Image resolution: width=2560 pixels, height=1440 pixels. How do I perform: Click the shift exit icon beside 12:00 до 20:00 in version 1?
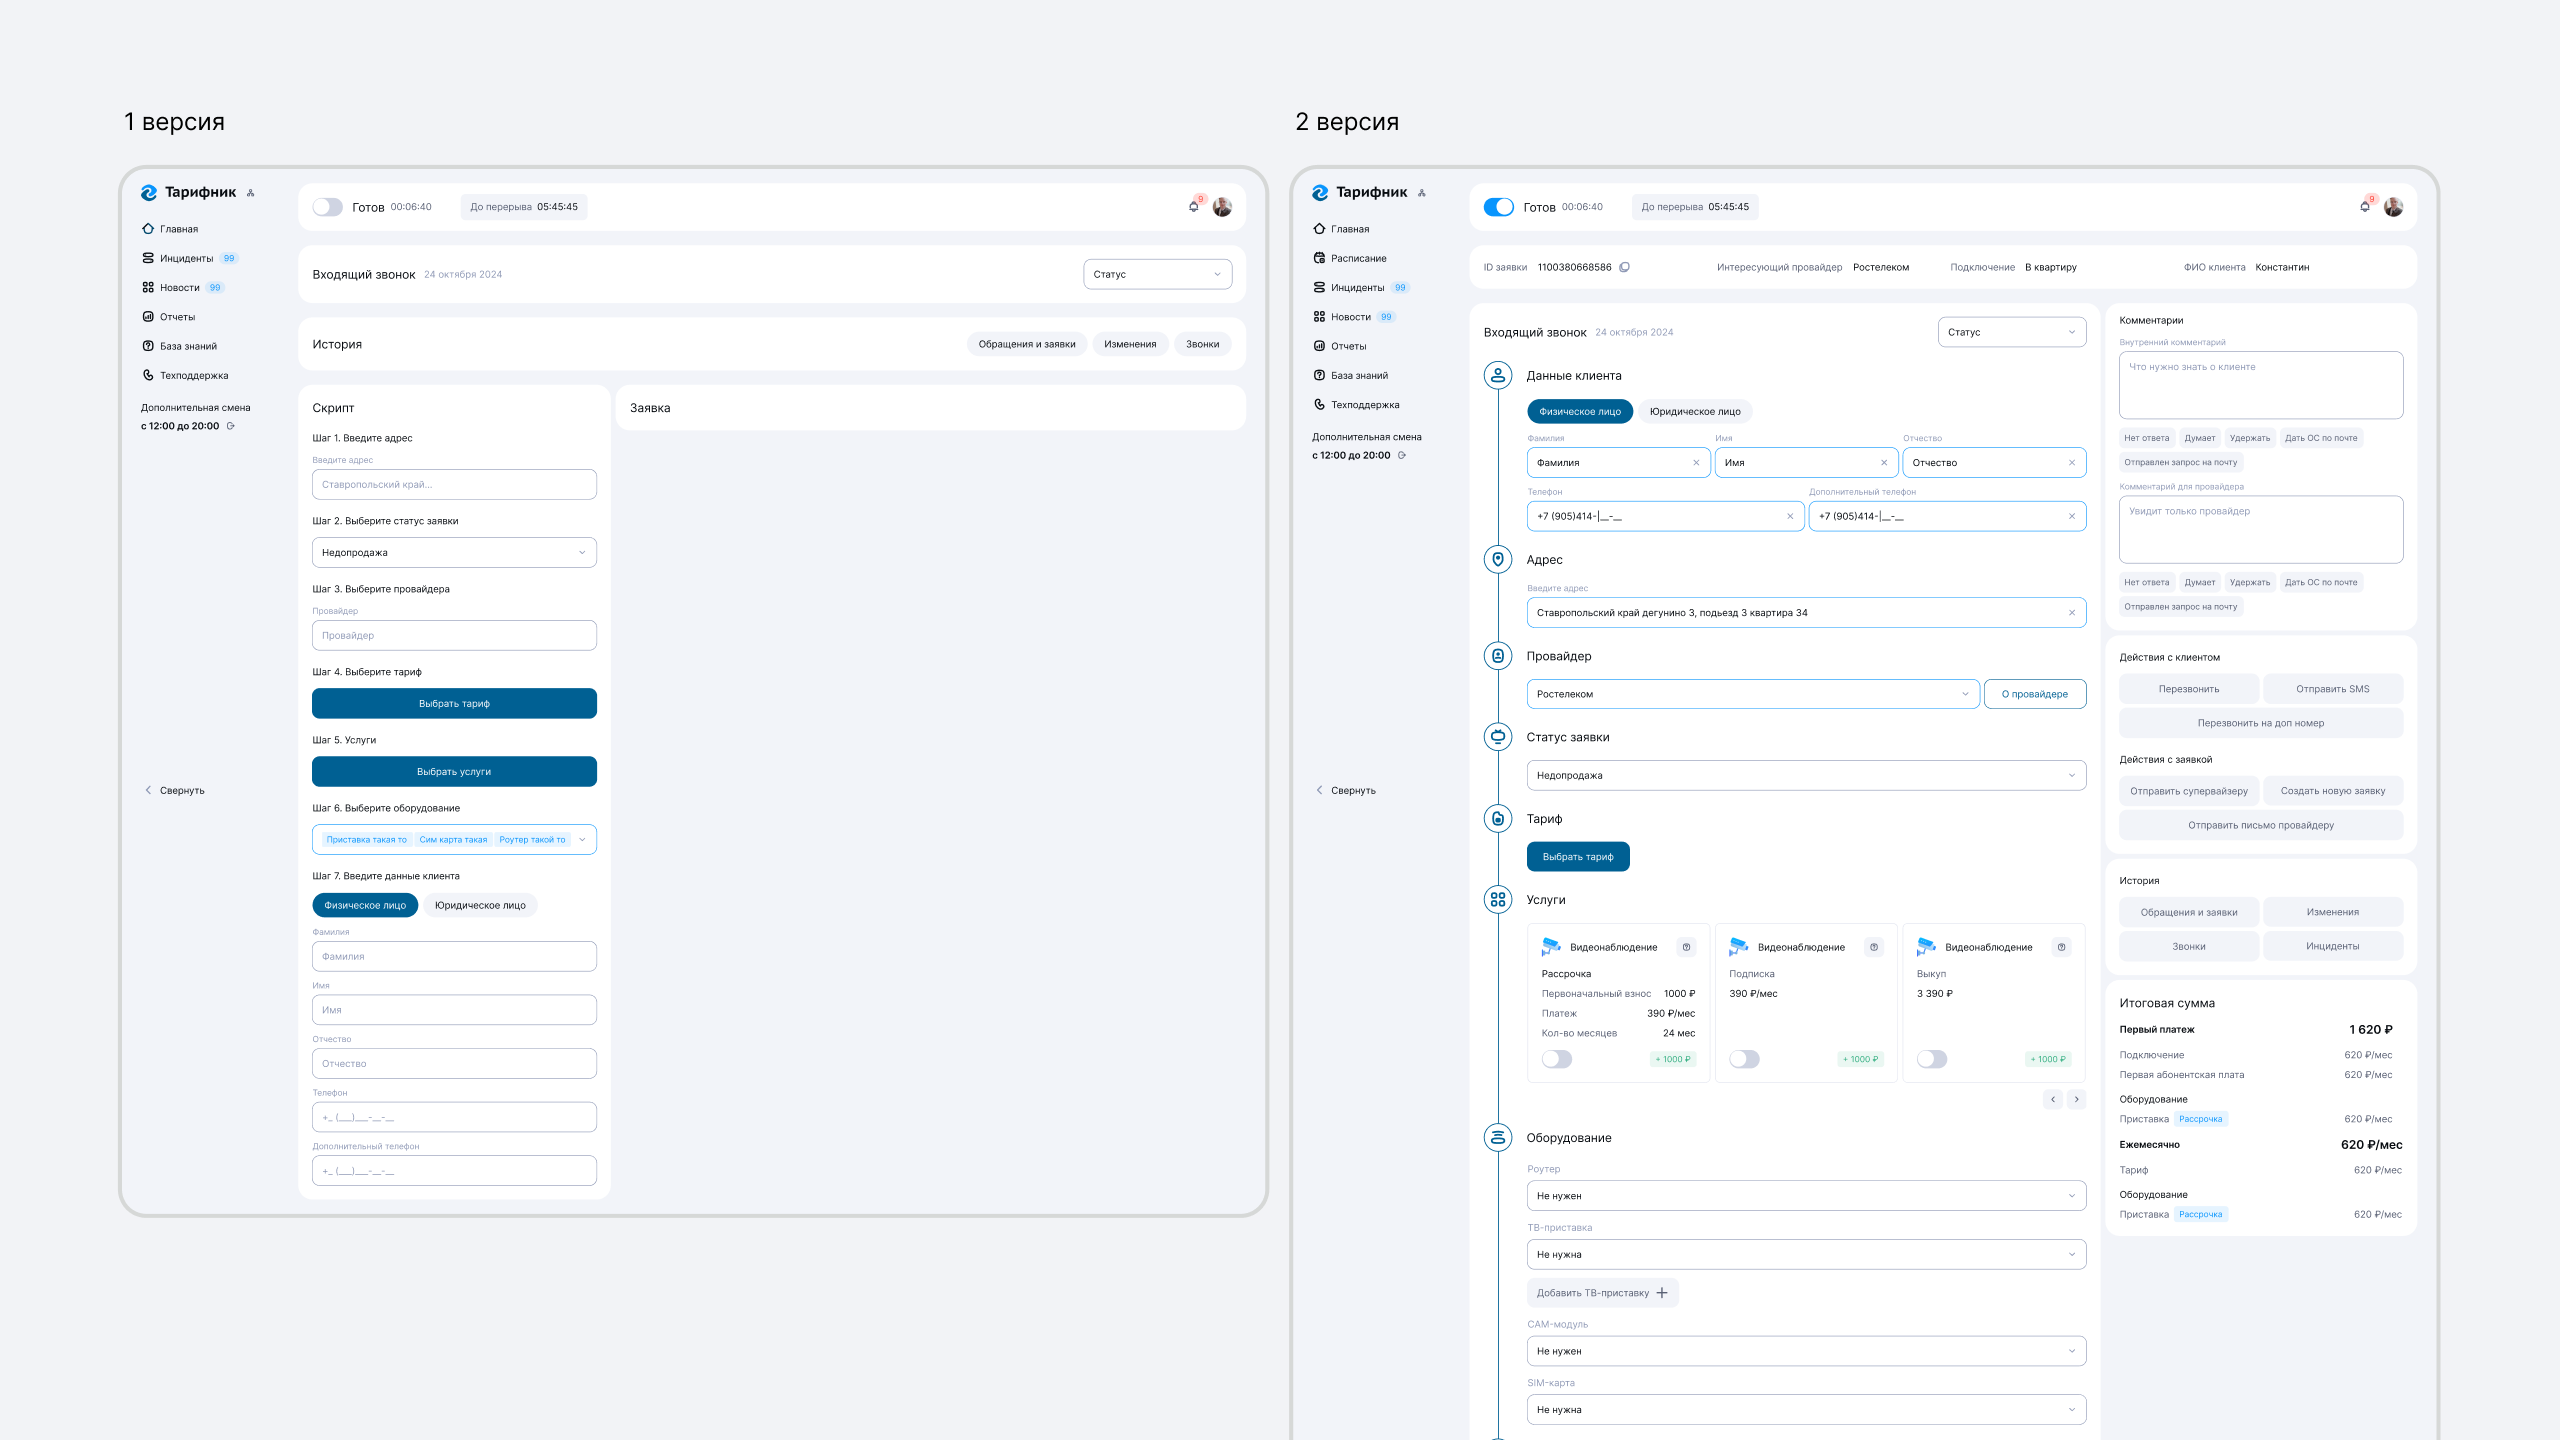[x=231, y=426]
